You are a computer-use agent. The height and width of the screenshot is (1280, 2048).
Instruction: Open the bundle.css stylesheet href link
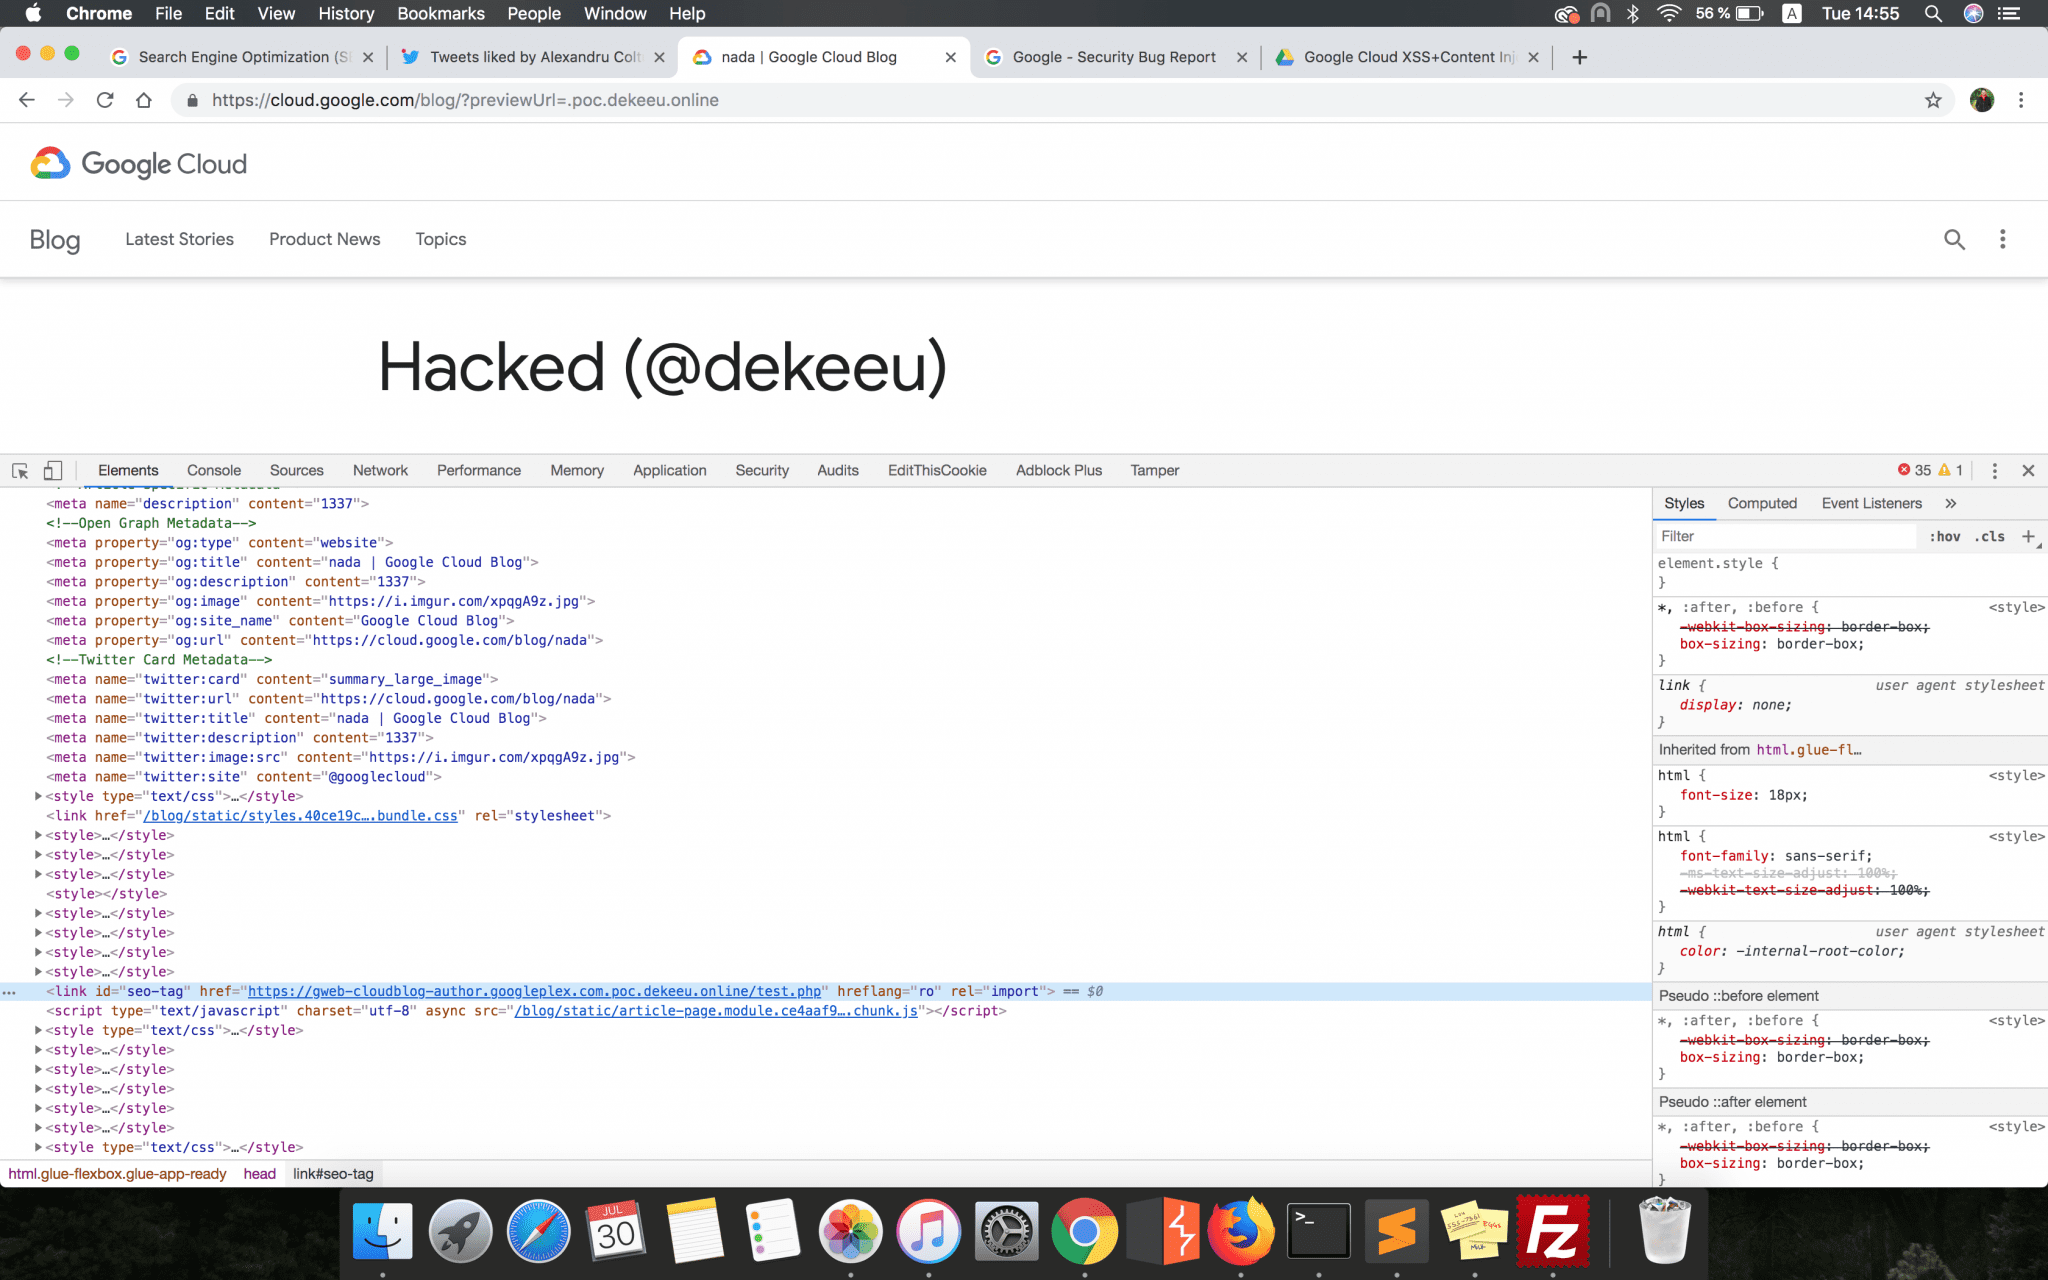[300, 816]
